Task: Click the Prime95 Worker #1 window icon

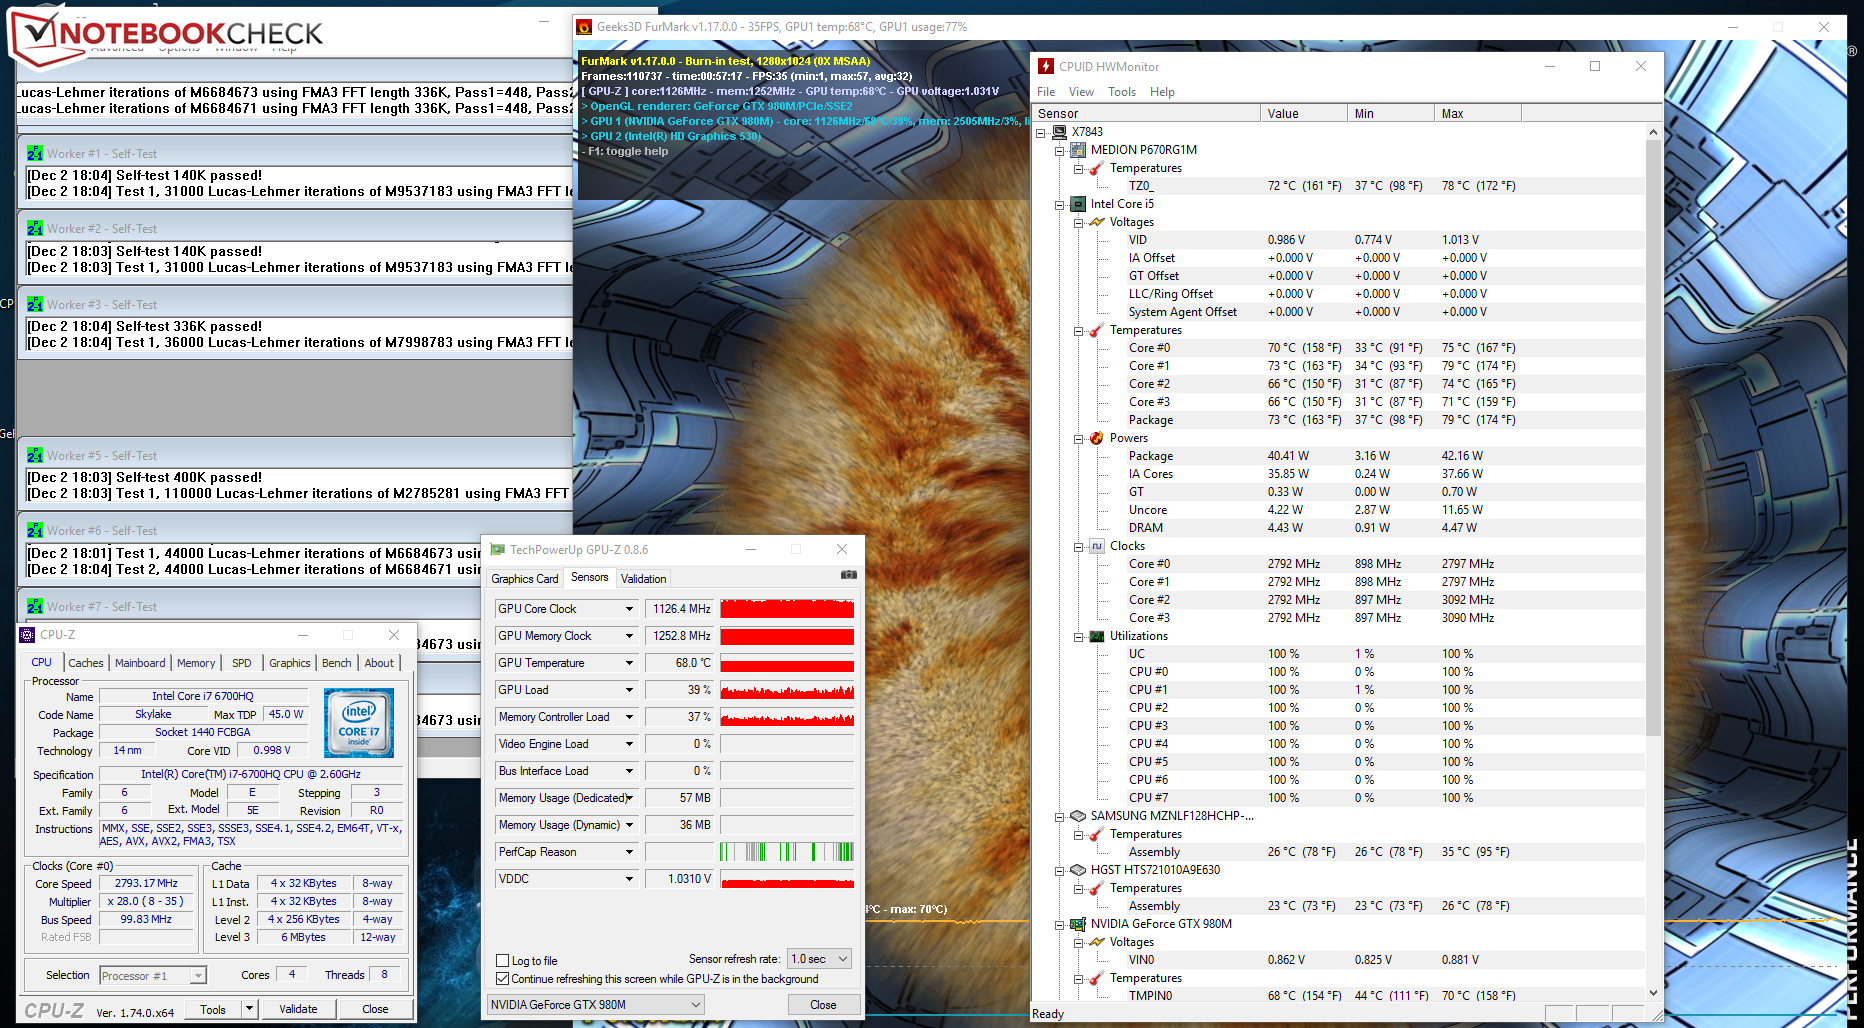Action: coord(35,154)
